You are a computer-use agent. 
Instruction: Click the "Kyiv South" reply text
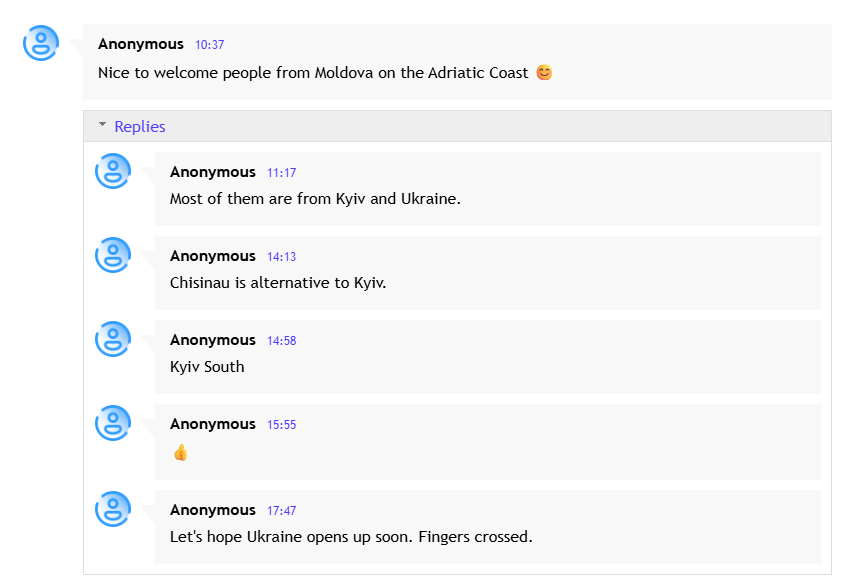point(207,367)
